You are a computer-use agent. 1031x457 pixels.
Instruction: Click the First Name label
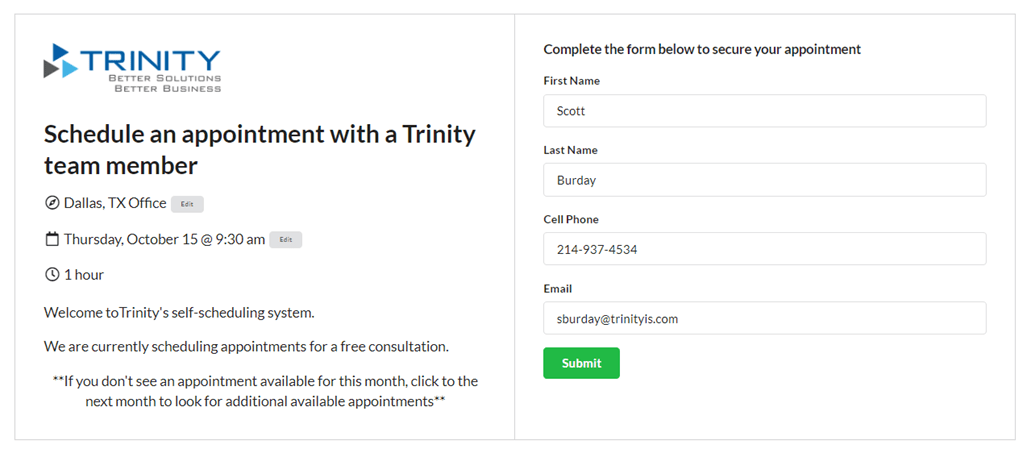571,81
